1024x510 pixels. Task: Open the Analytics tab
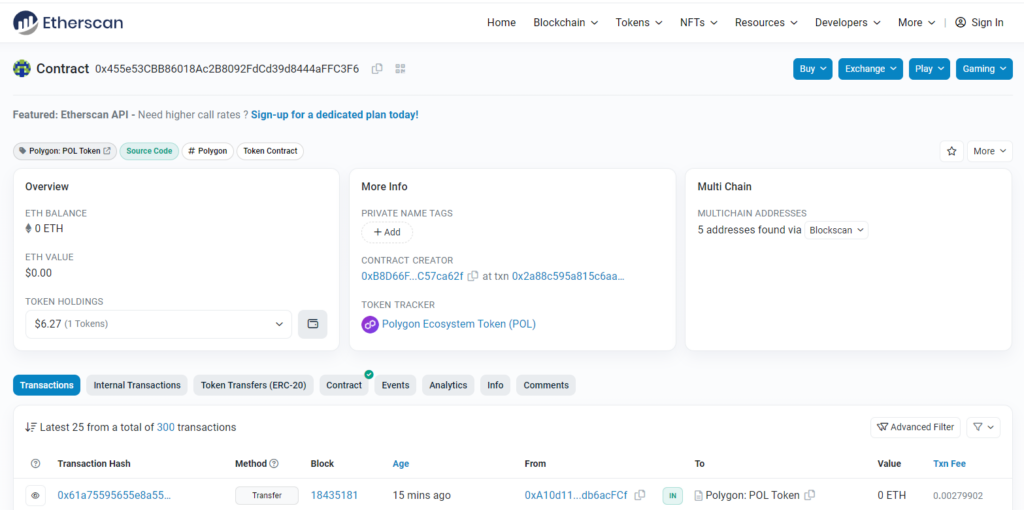(x=448, y=385)
